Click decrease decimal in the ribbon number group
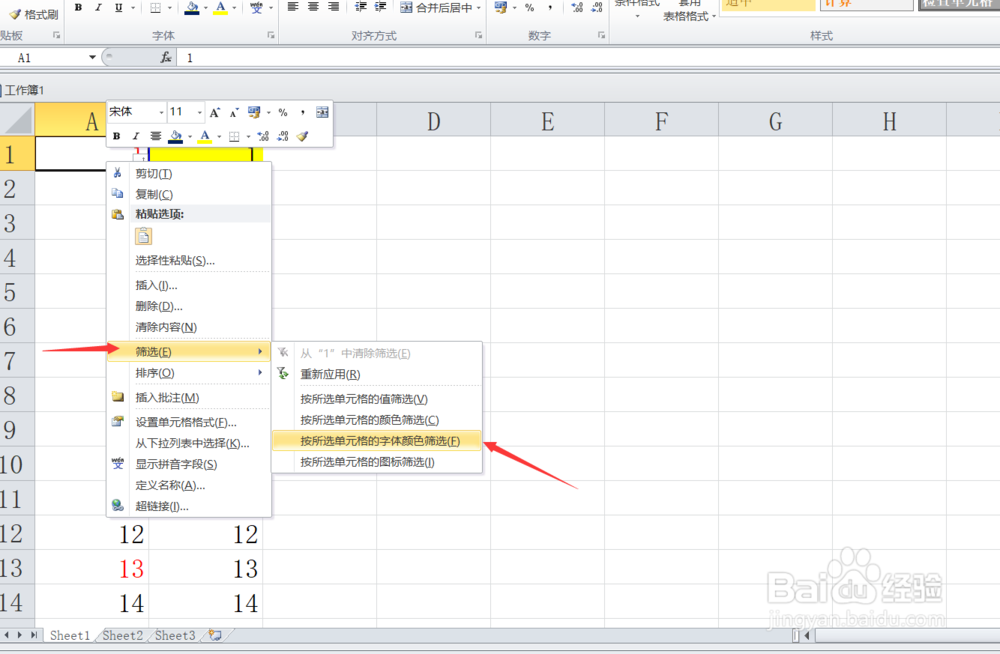Image resolution: width=1000 pixels, height=654 pixels. 597,8
